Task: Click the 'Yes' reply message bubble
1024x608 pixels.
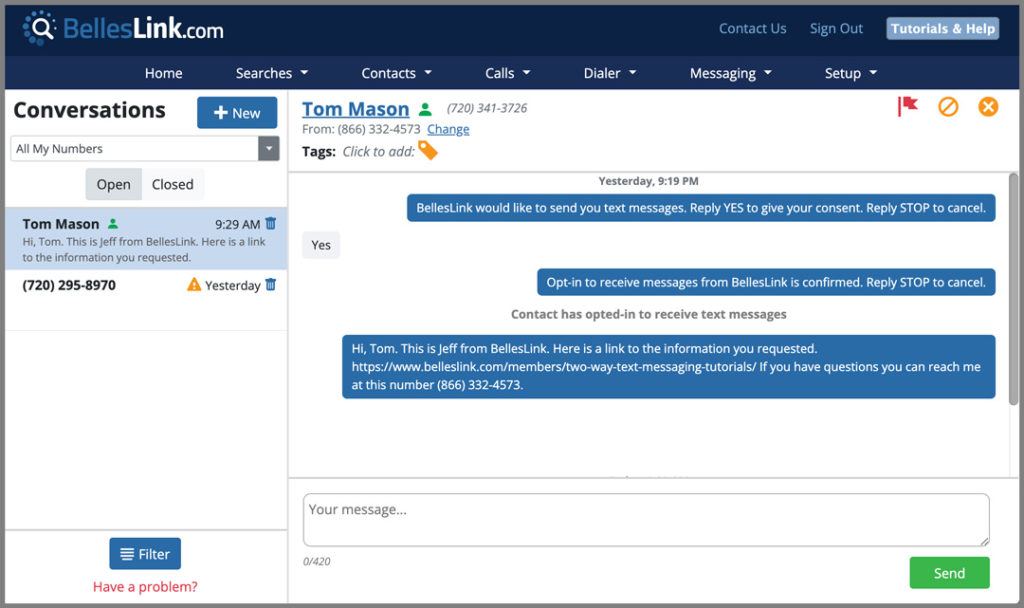Action: click(x=321, y=245)
